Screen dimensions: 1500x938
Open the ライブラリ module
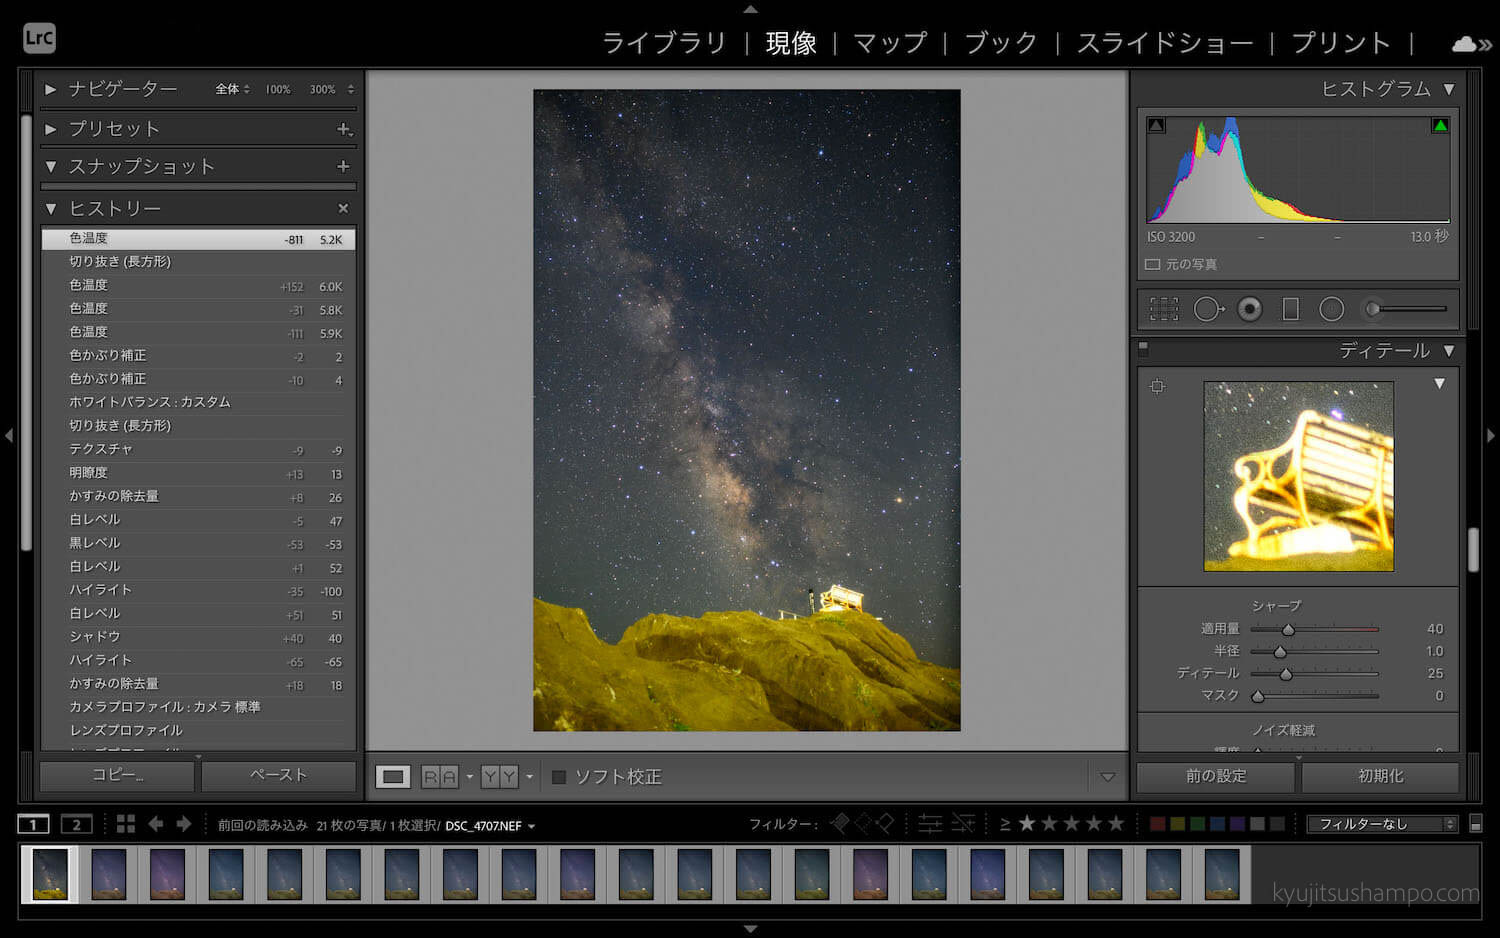coord(663,43)
